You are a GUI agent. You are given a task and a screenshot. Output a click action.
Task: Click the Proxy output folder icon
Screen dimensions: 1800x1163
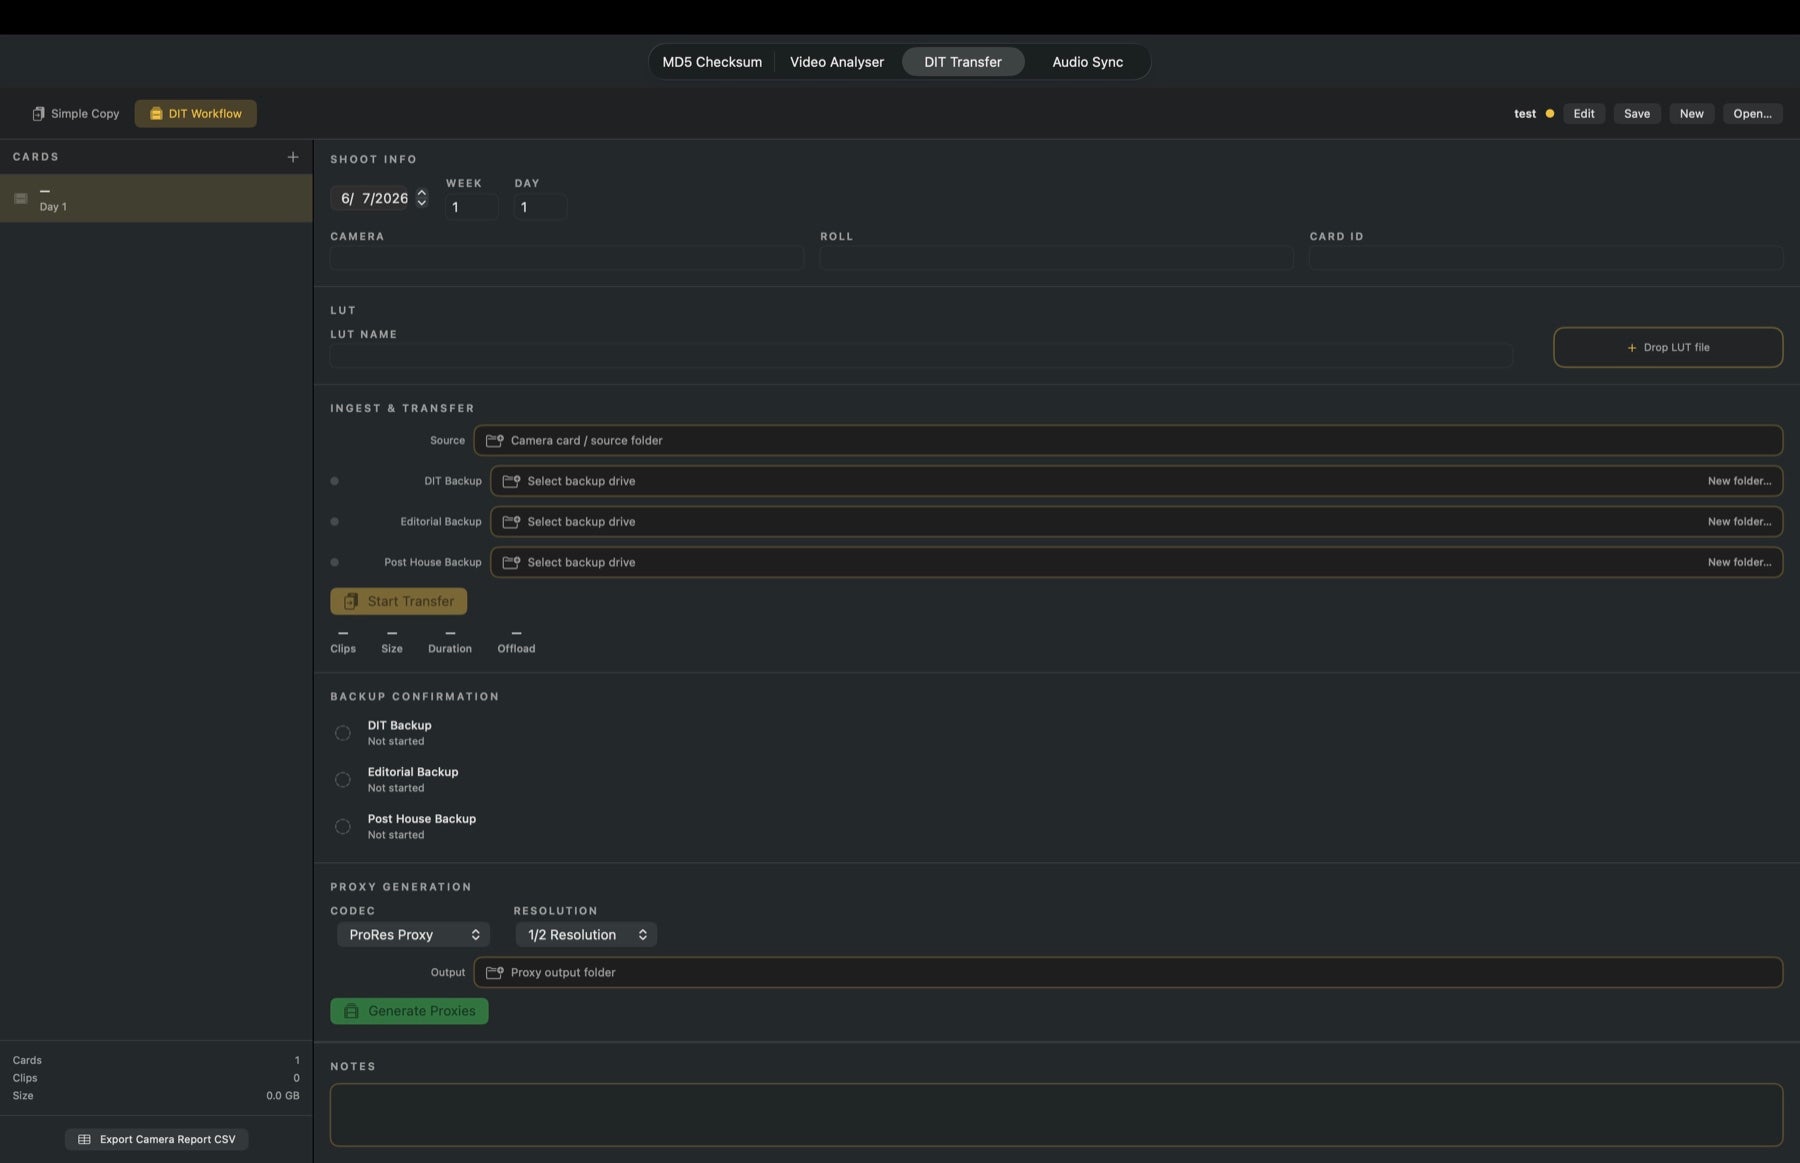coord(494,972)
